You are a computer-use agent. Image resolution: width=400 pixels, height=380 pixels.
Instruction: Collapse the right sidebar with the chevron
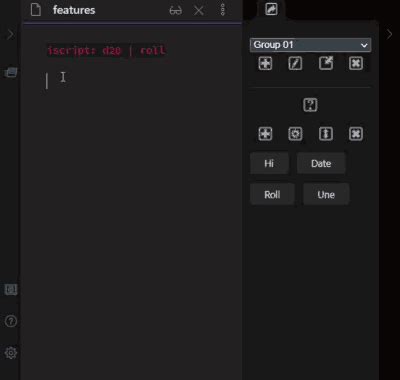389,34
